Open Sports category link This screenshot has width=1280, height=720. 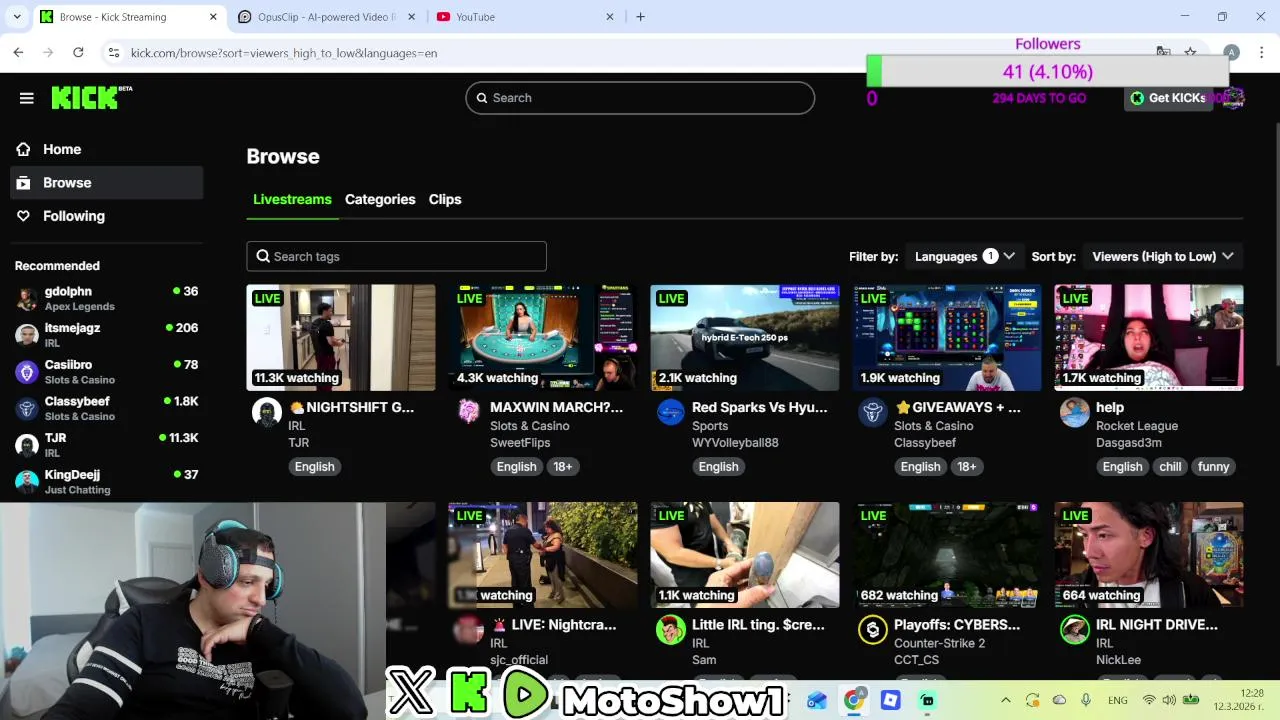click(710, 426)
